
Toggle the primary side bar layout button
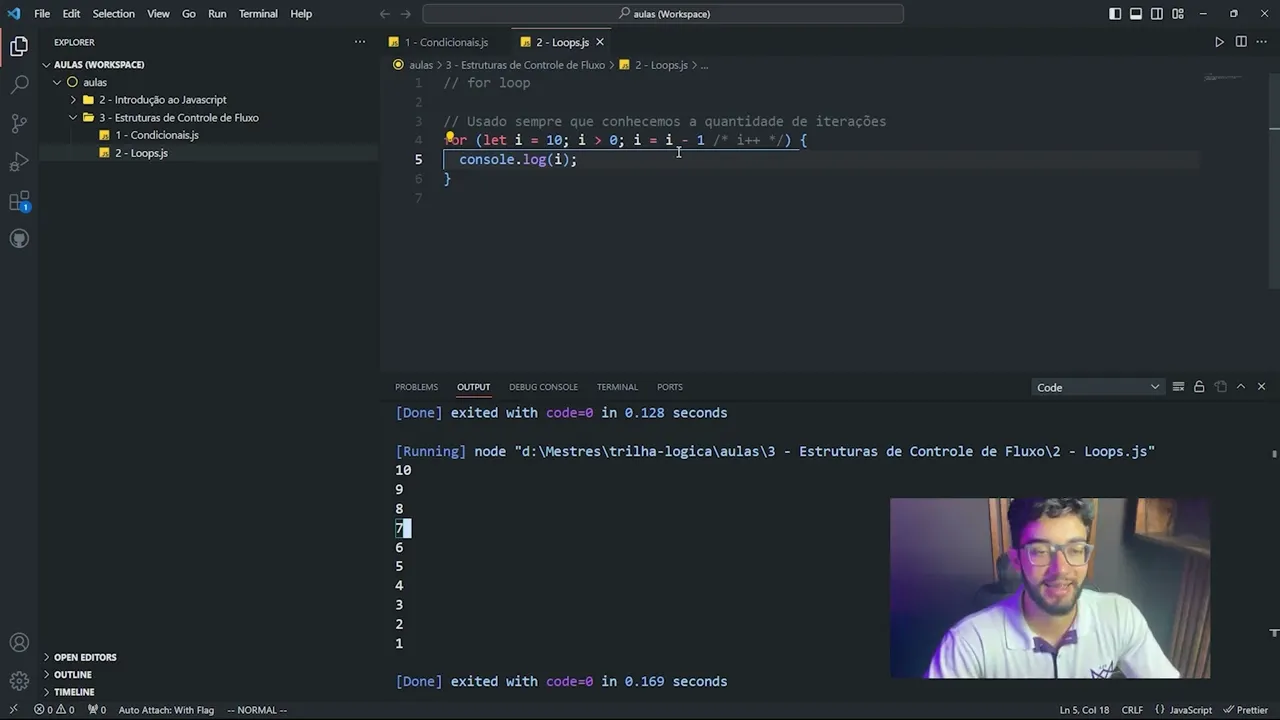tap(1115, 14)
